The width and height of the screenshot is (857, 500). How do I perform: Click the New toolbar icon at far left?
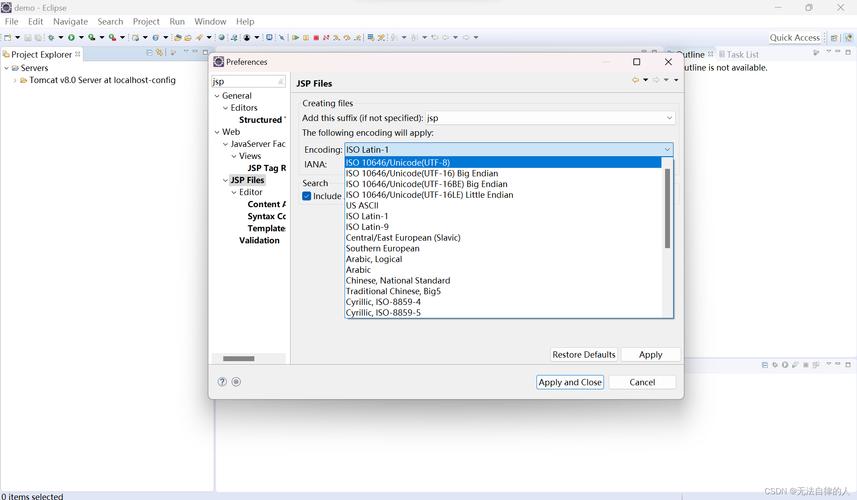point(7,38)
